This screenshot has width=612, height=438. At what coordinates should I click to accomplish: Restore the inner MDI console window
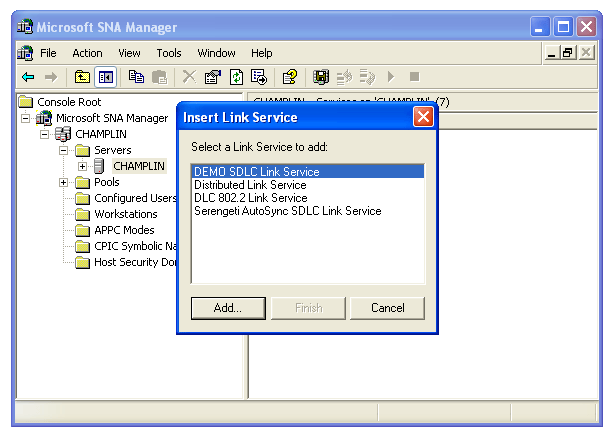[x=568, y=53]
